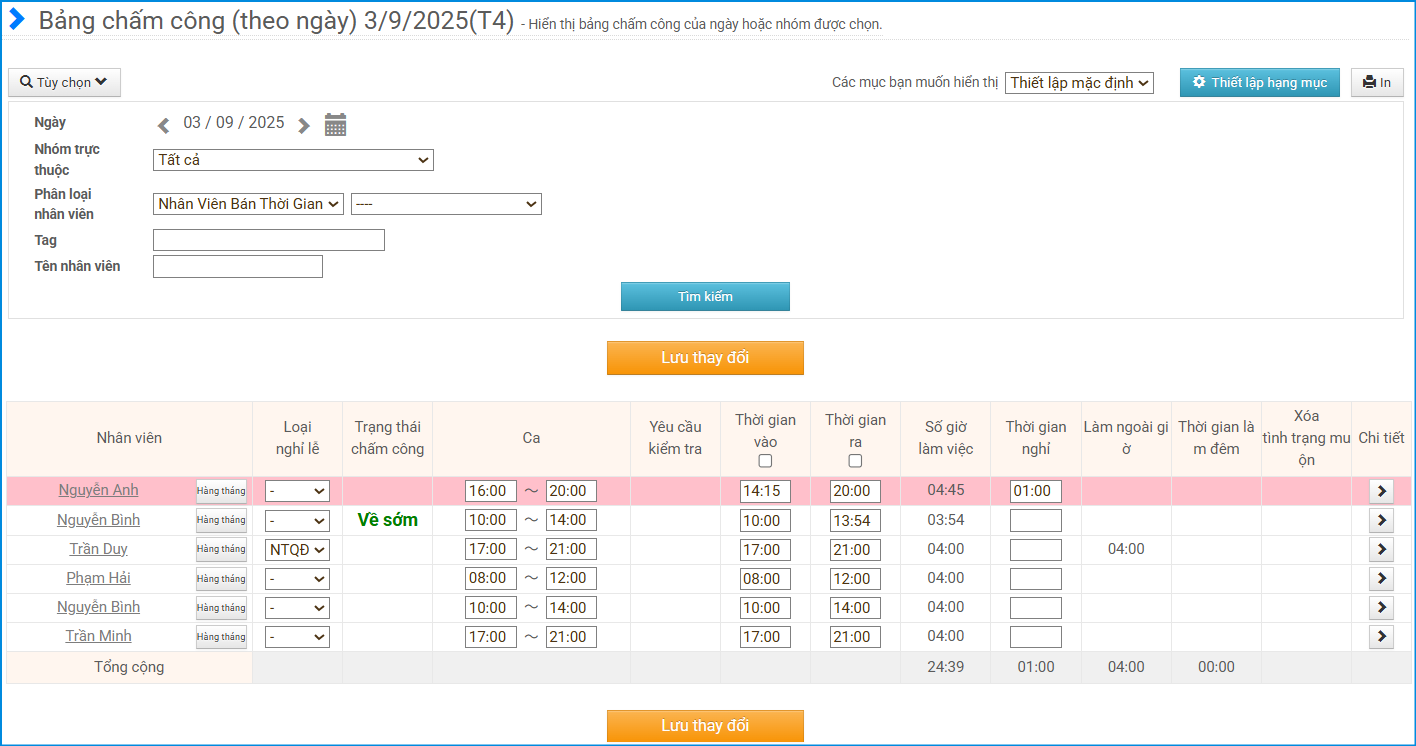Image resolution: width=1416 pixels, height=746 pixels.
Task: Change Trần Duy's NTQĐ holiday type
Action: click(x=297, y=549)
